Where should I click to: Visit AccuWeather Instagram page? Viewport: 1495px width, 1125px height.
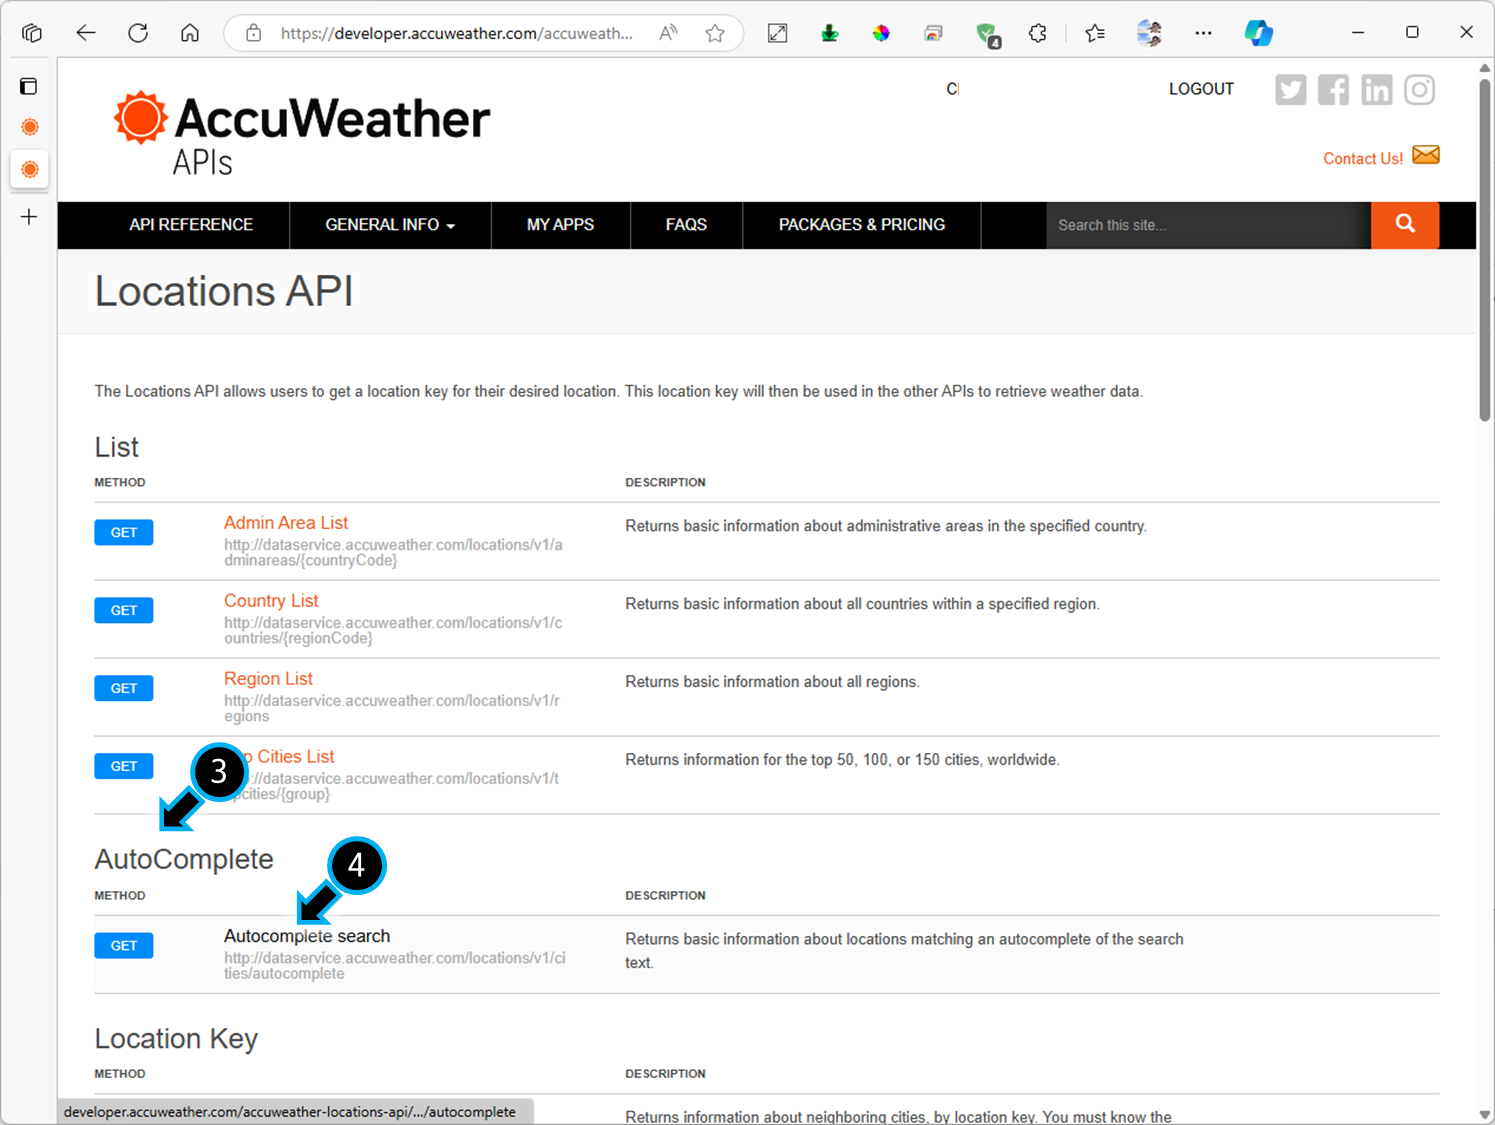coord(1420,90)
